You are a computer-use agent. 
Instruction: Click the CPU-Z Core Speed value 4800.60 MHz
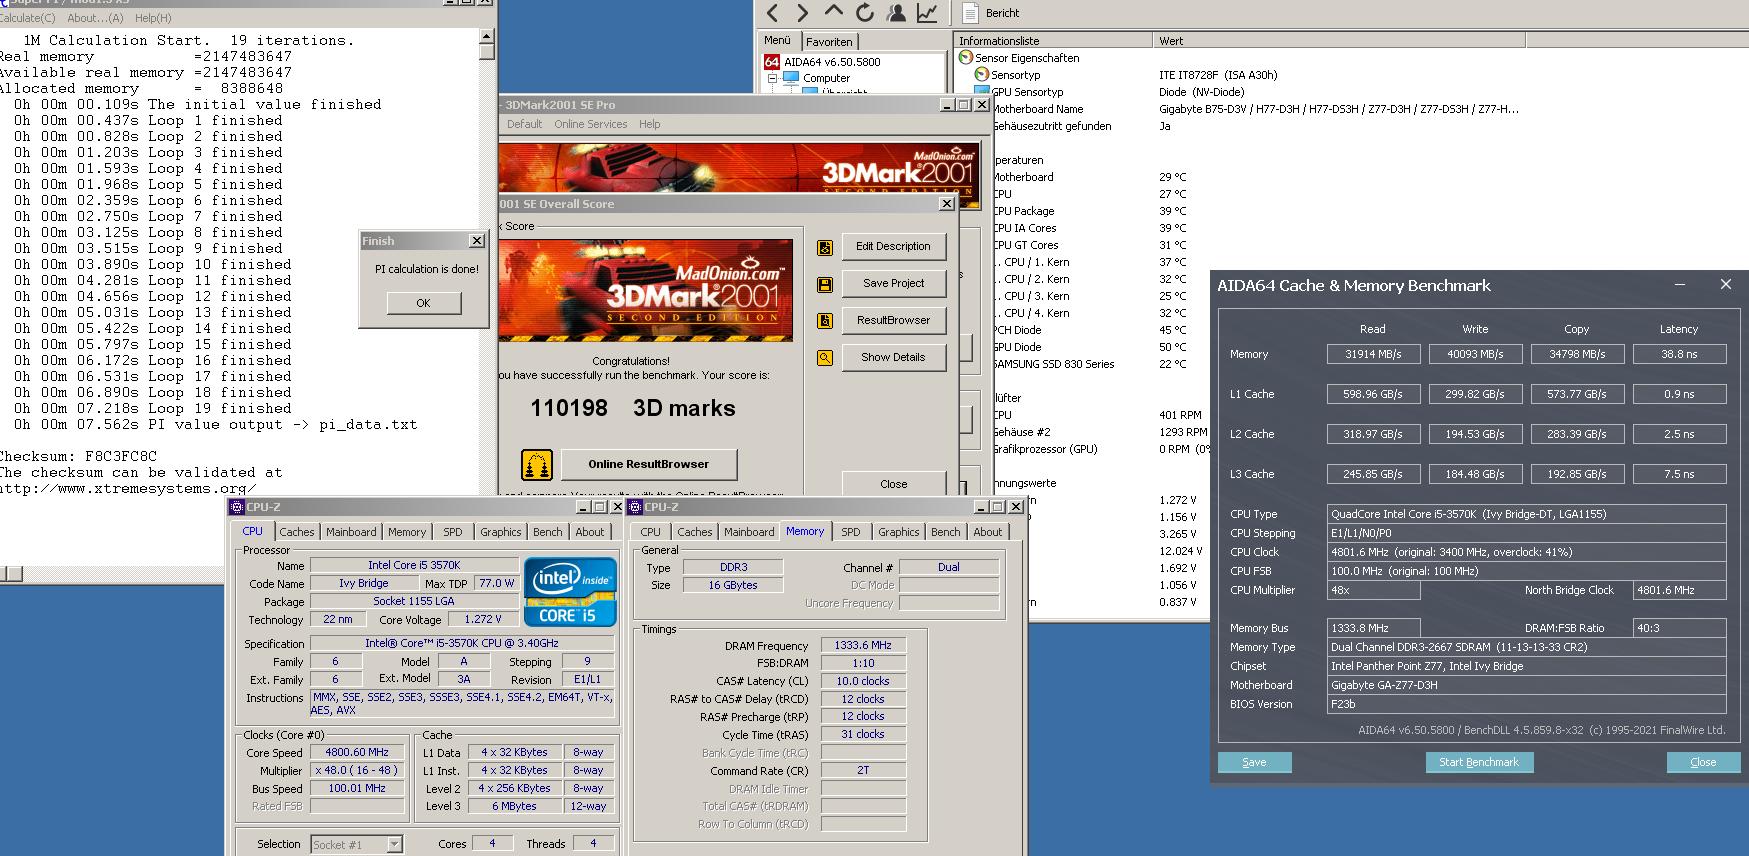pos(357,752)
